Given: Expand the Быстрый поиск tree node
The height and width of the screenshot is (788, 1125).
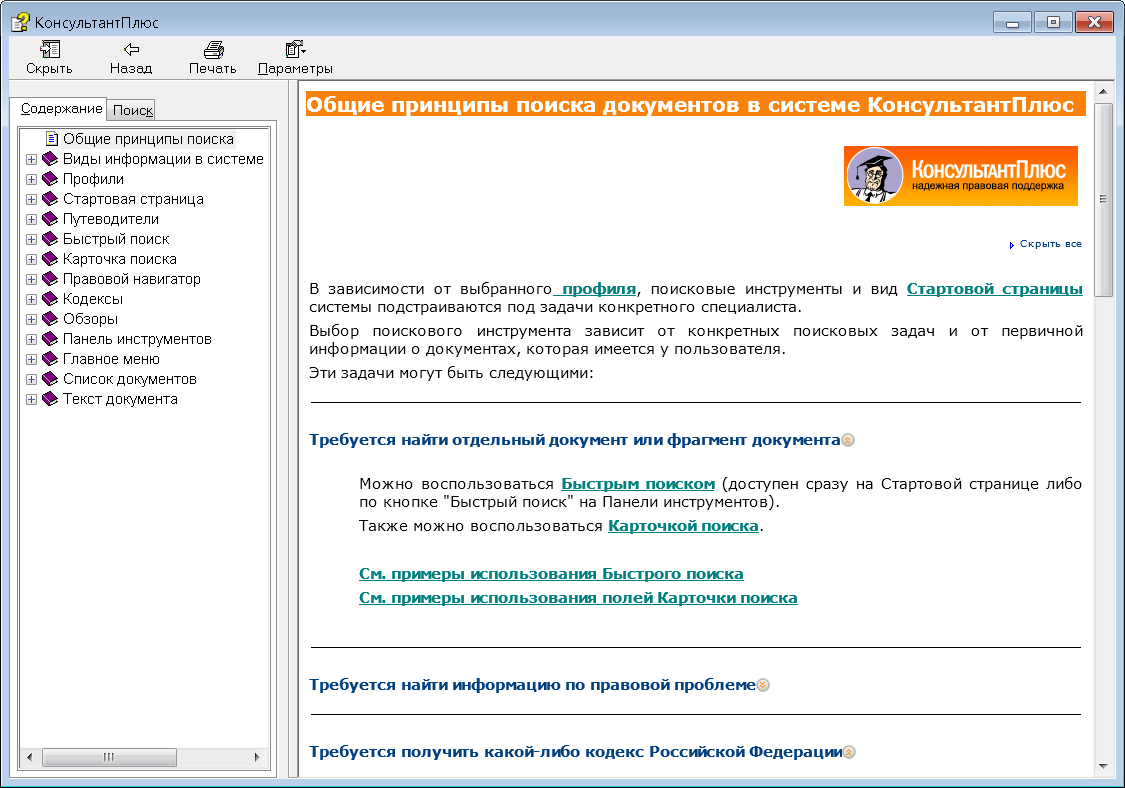Looking at the screenshot, I should (x=32, y=240).
